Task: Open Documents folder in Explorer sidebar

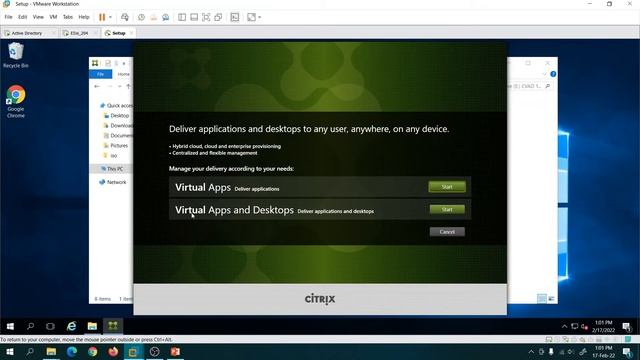Action: tap(118, 136)
